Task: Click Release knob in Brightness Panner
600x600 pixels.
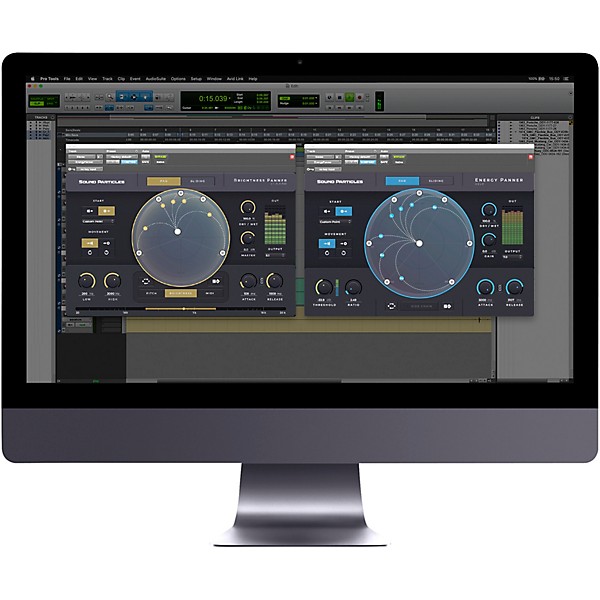Action: pos(274,281)
